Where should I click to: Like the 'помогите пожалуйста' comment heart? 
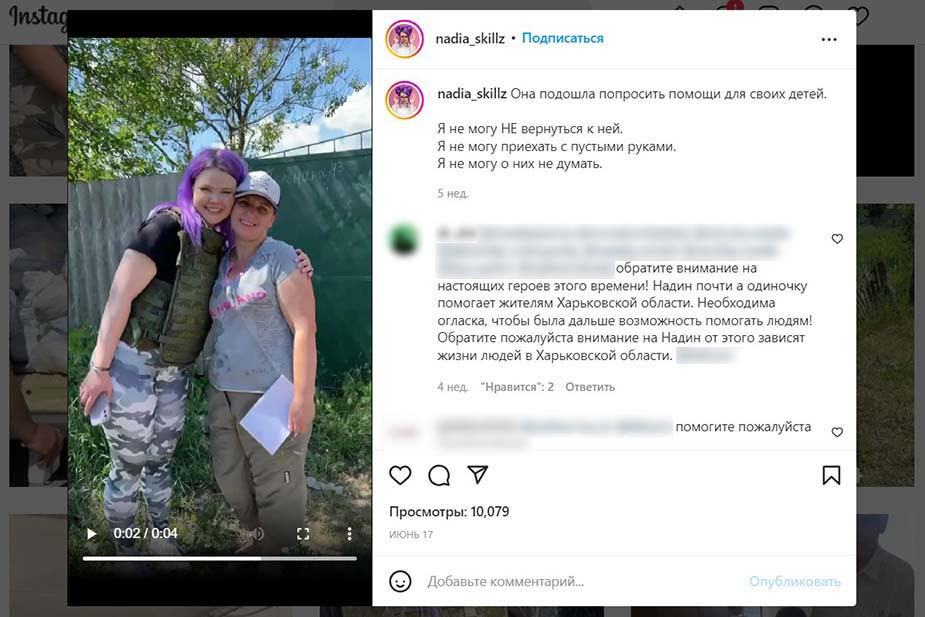(x=837, y=432)
